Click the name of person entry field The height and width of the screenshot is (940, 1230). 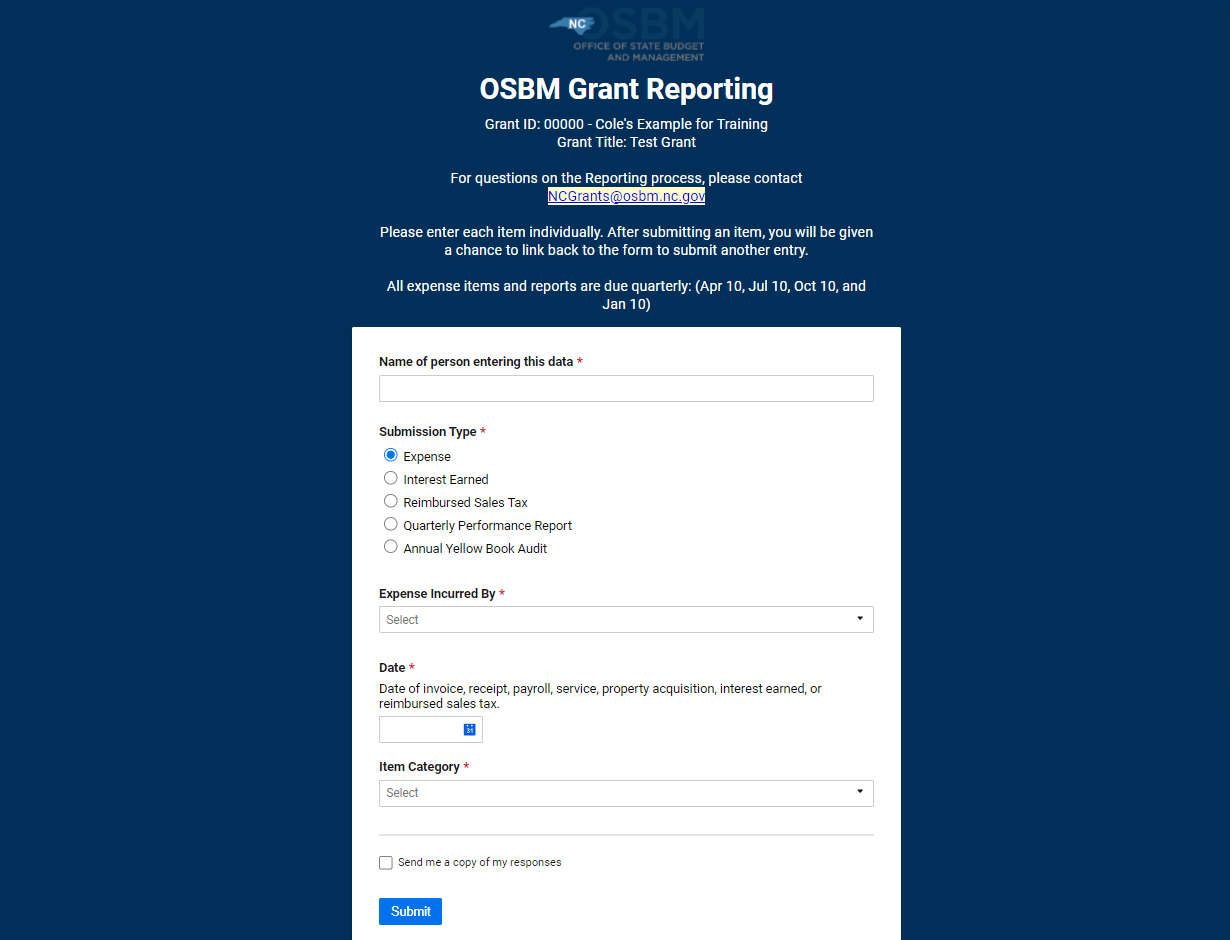tap(626, 388)
